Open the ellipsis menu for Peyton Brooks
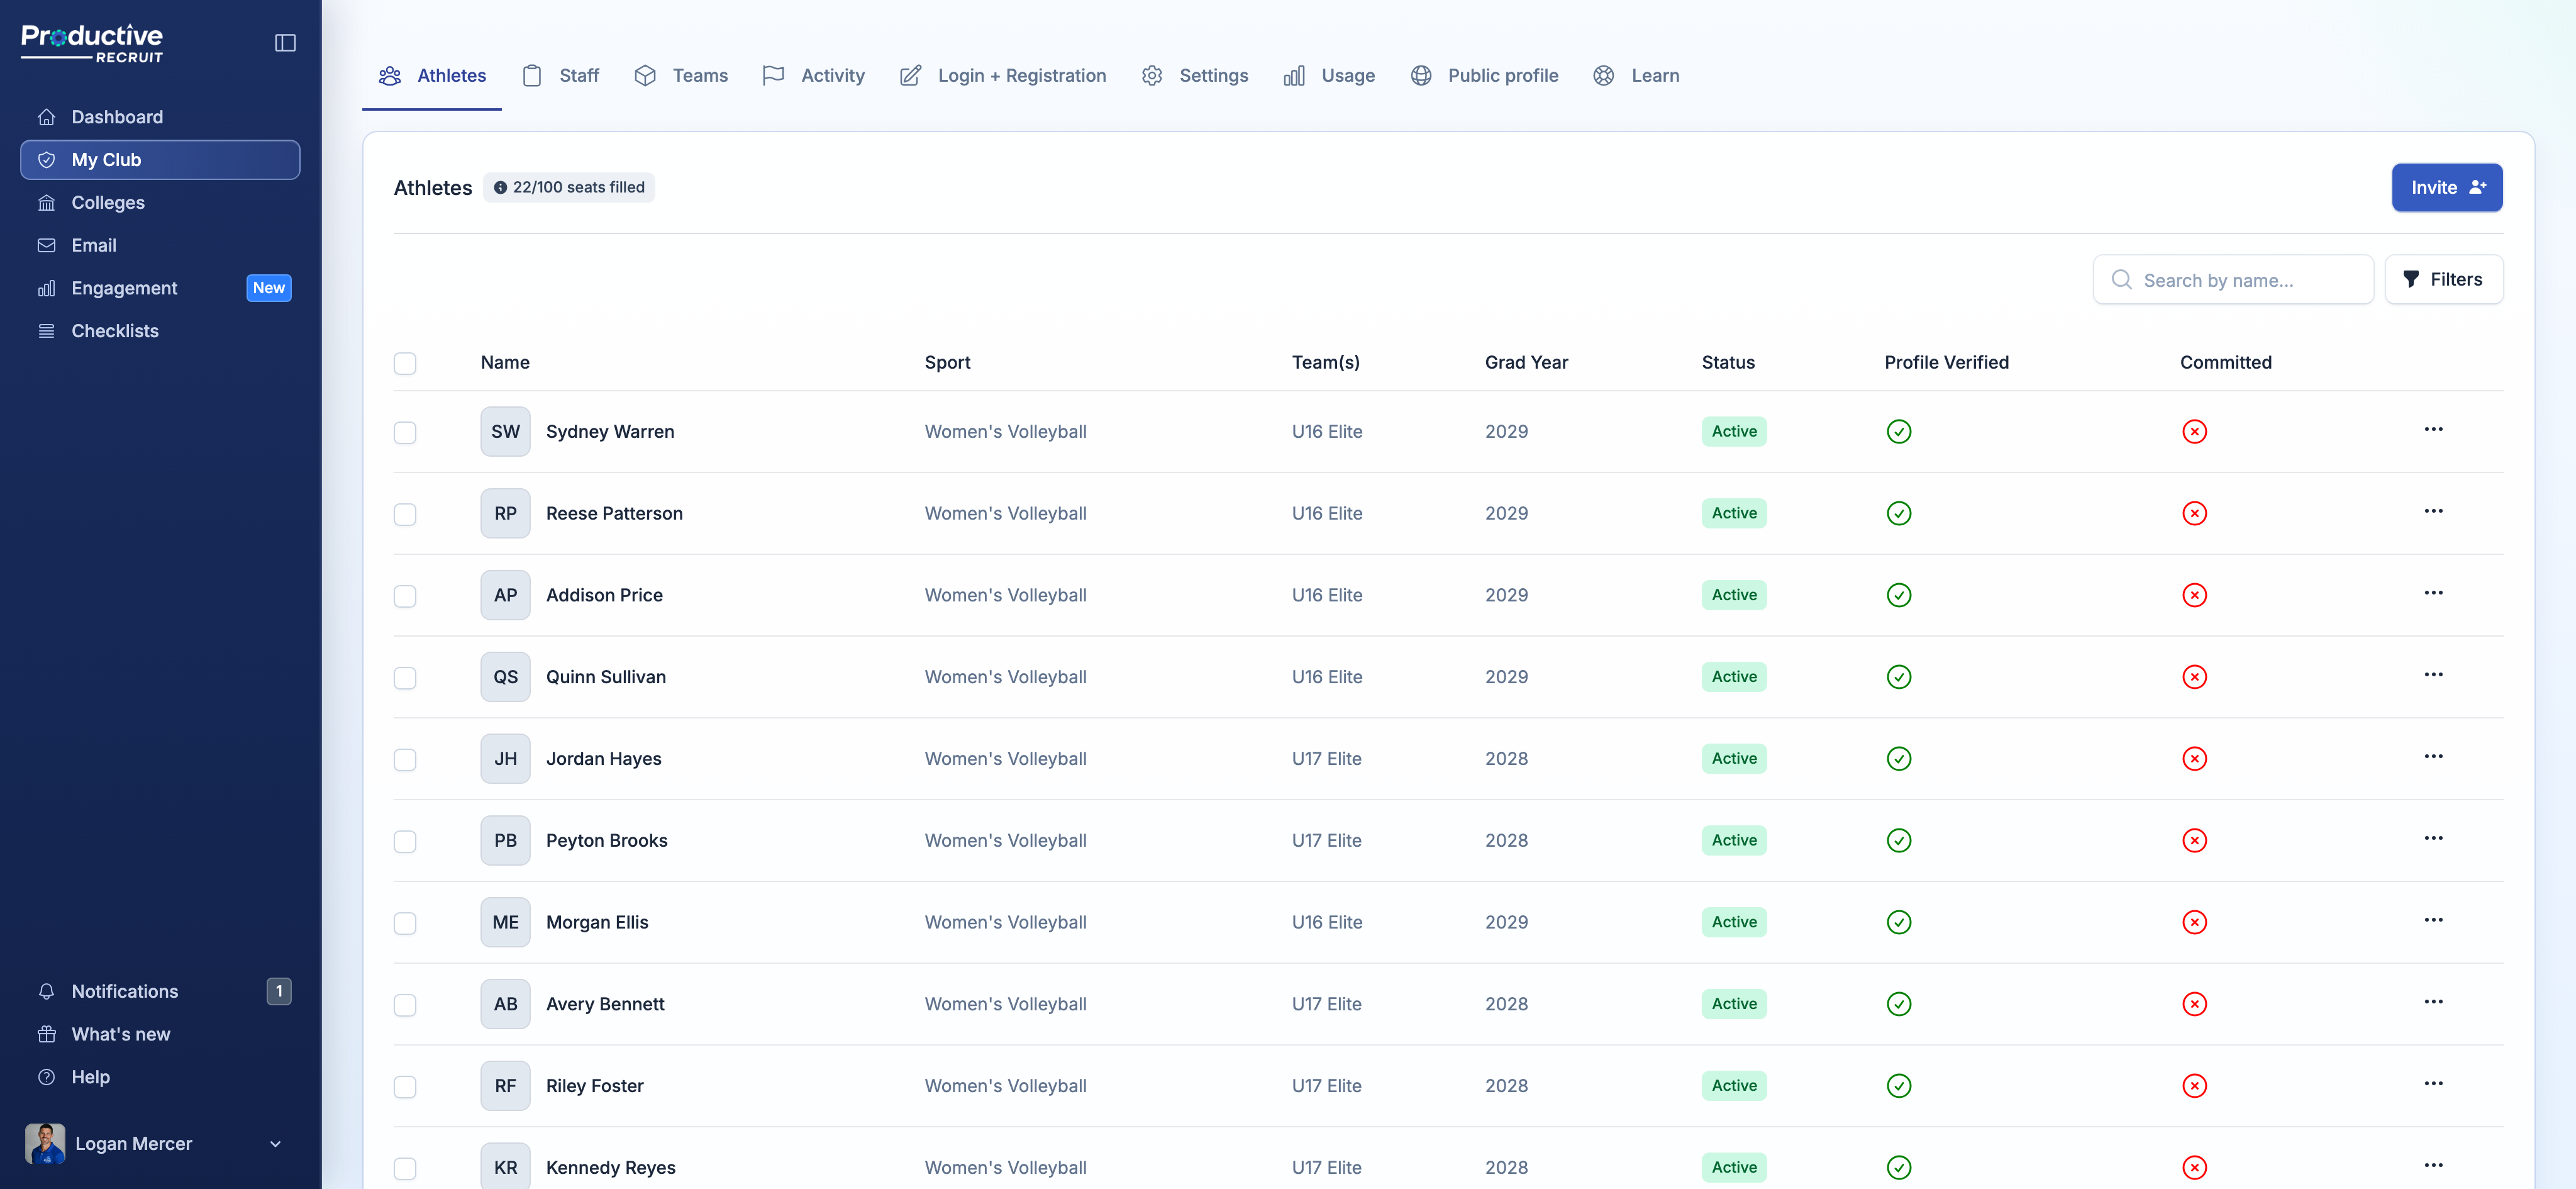Screen dimensions: 2576x1189 coord(2433,839)
